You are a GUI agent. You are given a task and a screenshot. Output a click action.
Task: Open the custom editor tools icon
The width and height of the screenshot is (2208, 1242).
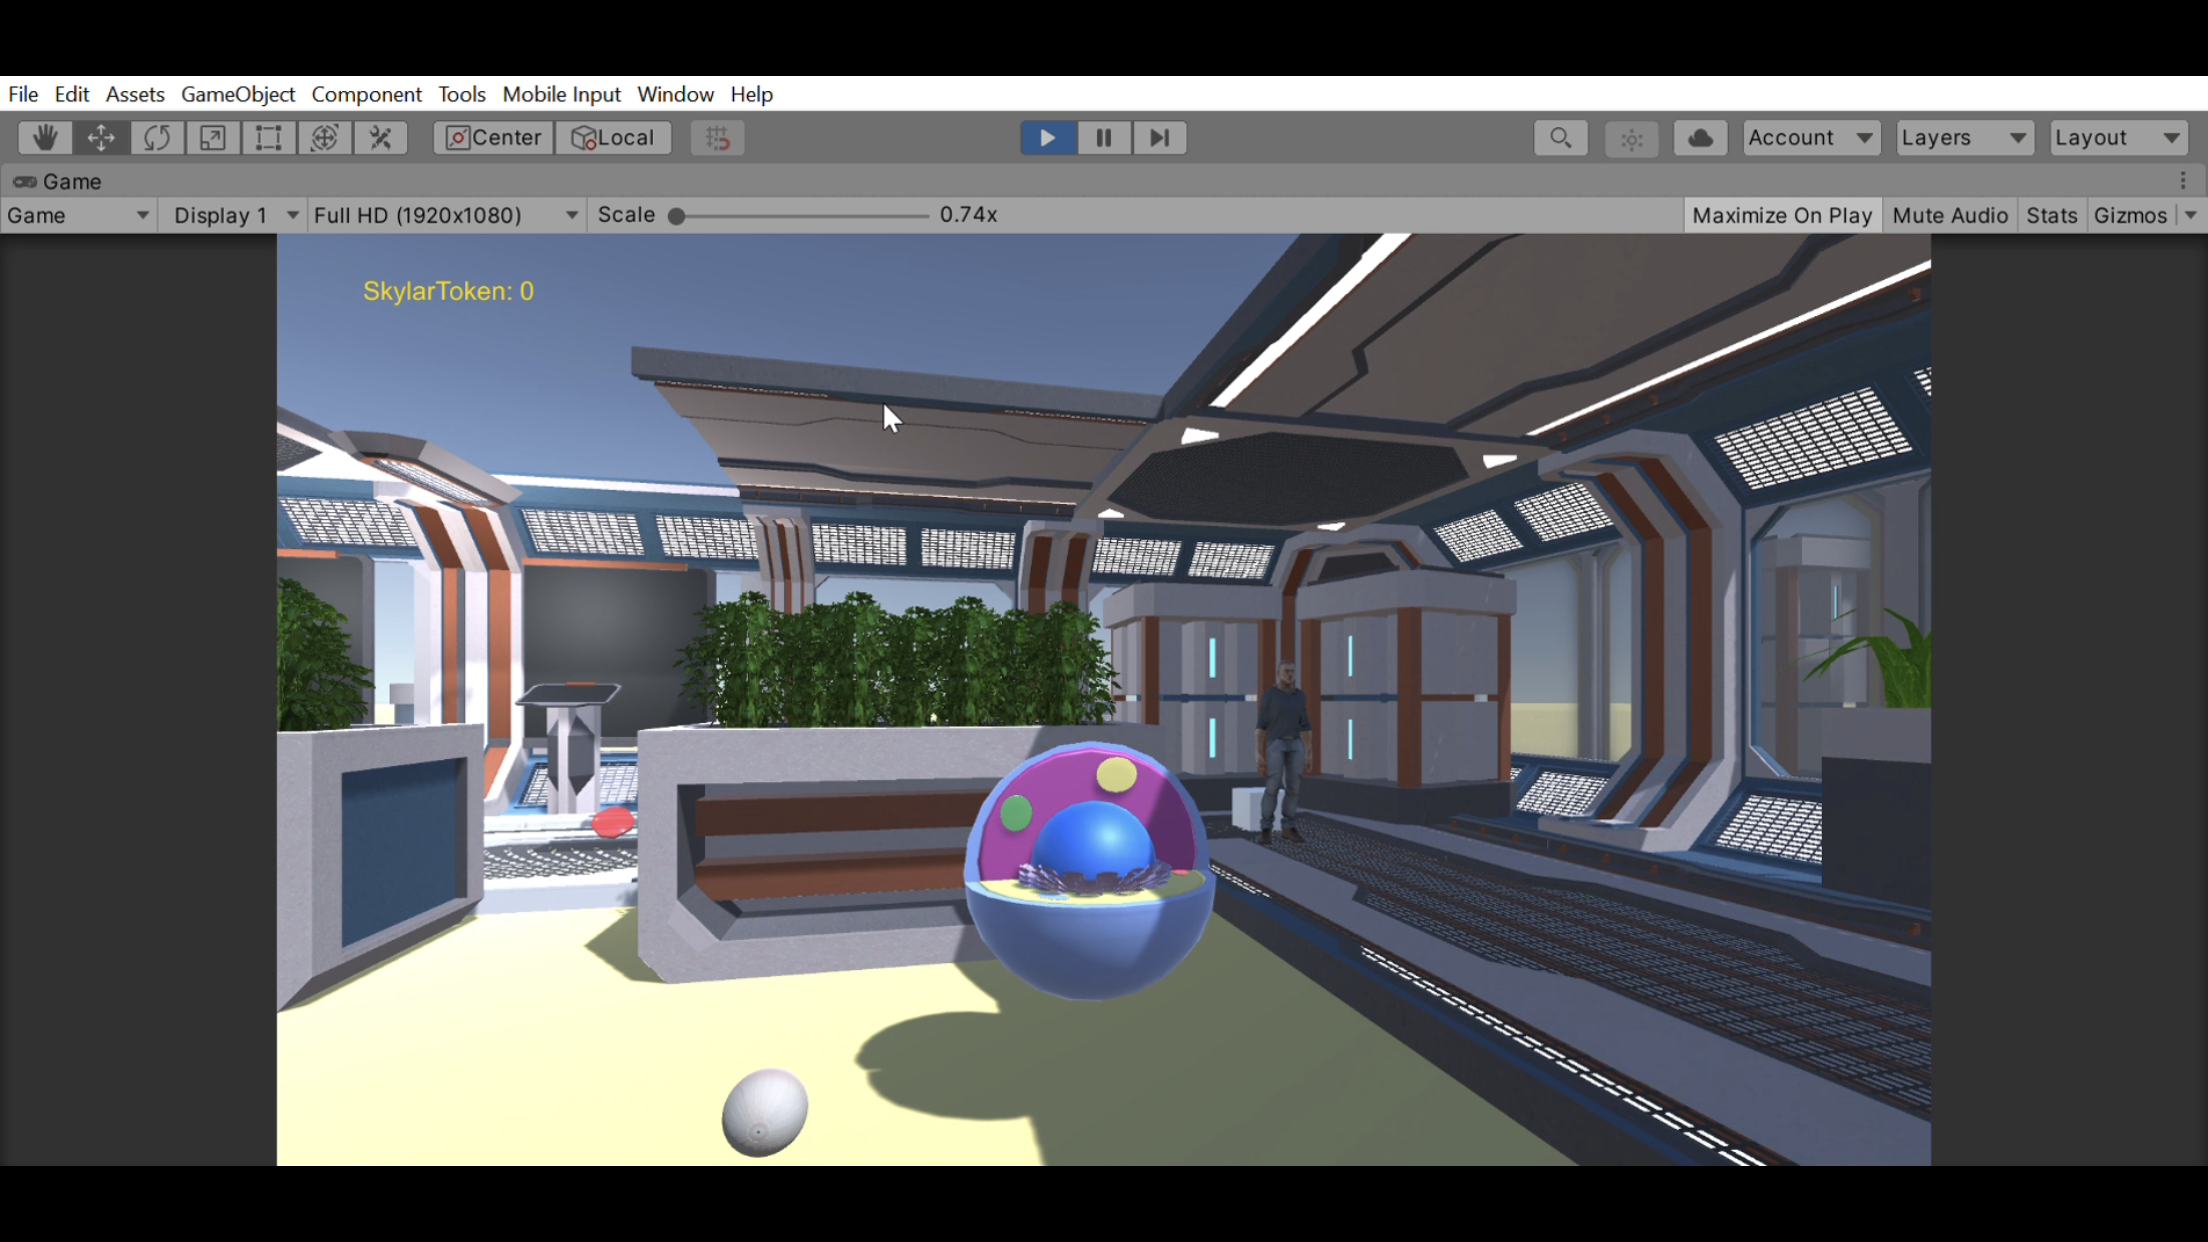[x=380, y=138]
